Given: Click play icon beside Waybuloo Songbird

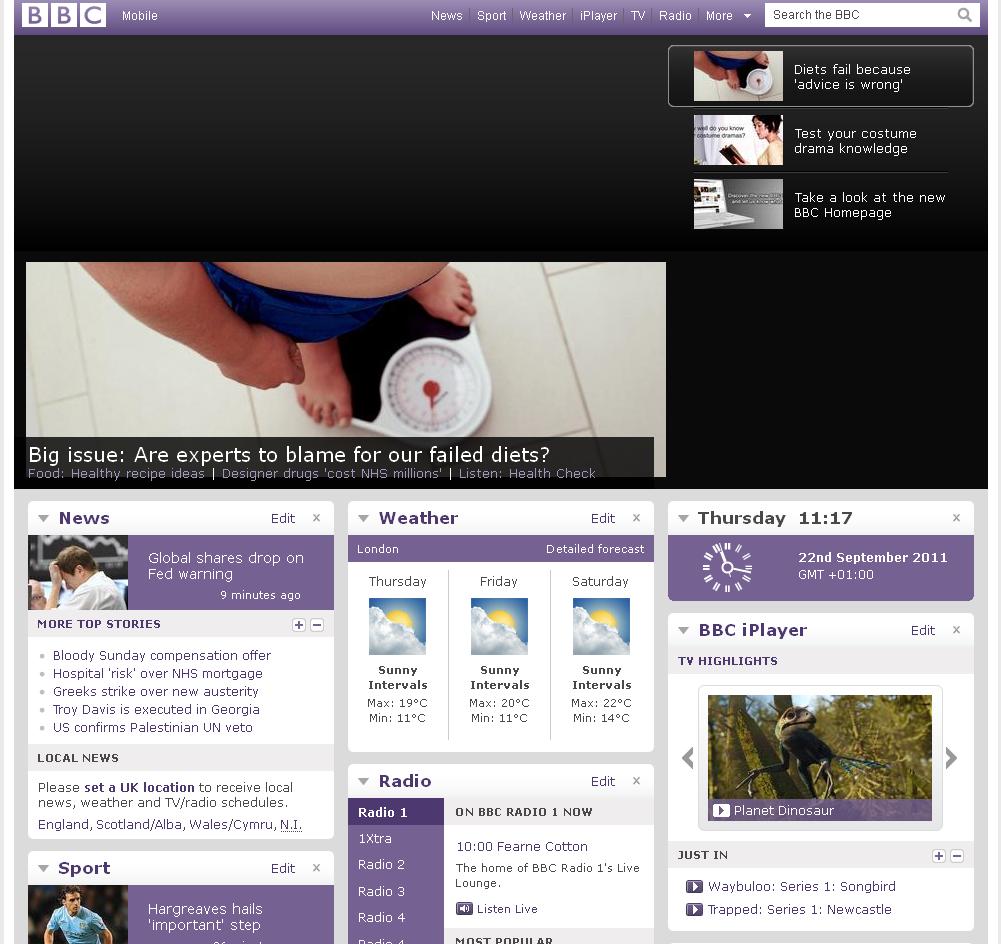Looking at the screenshot, I should click(694, 887).
